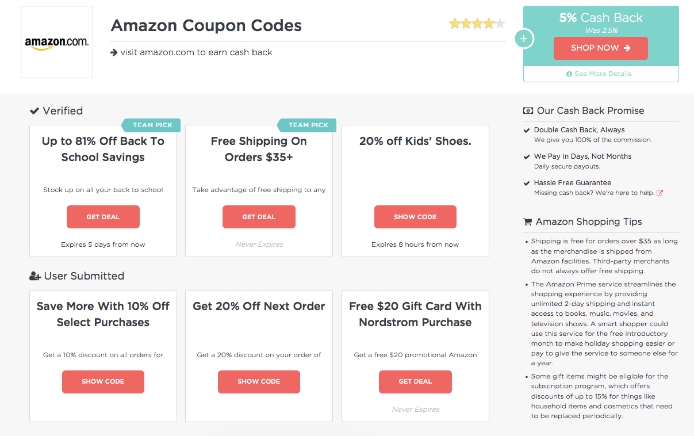Get Deal for Back To School Savings

point(103,216)
